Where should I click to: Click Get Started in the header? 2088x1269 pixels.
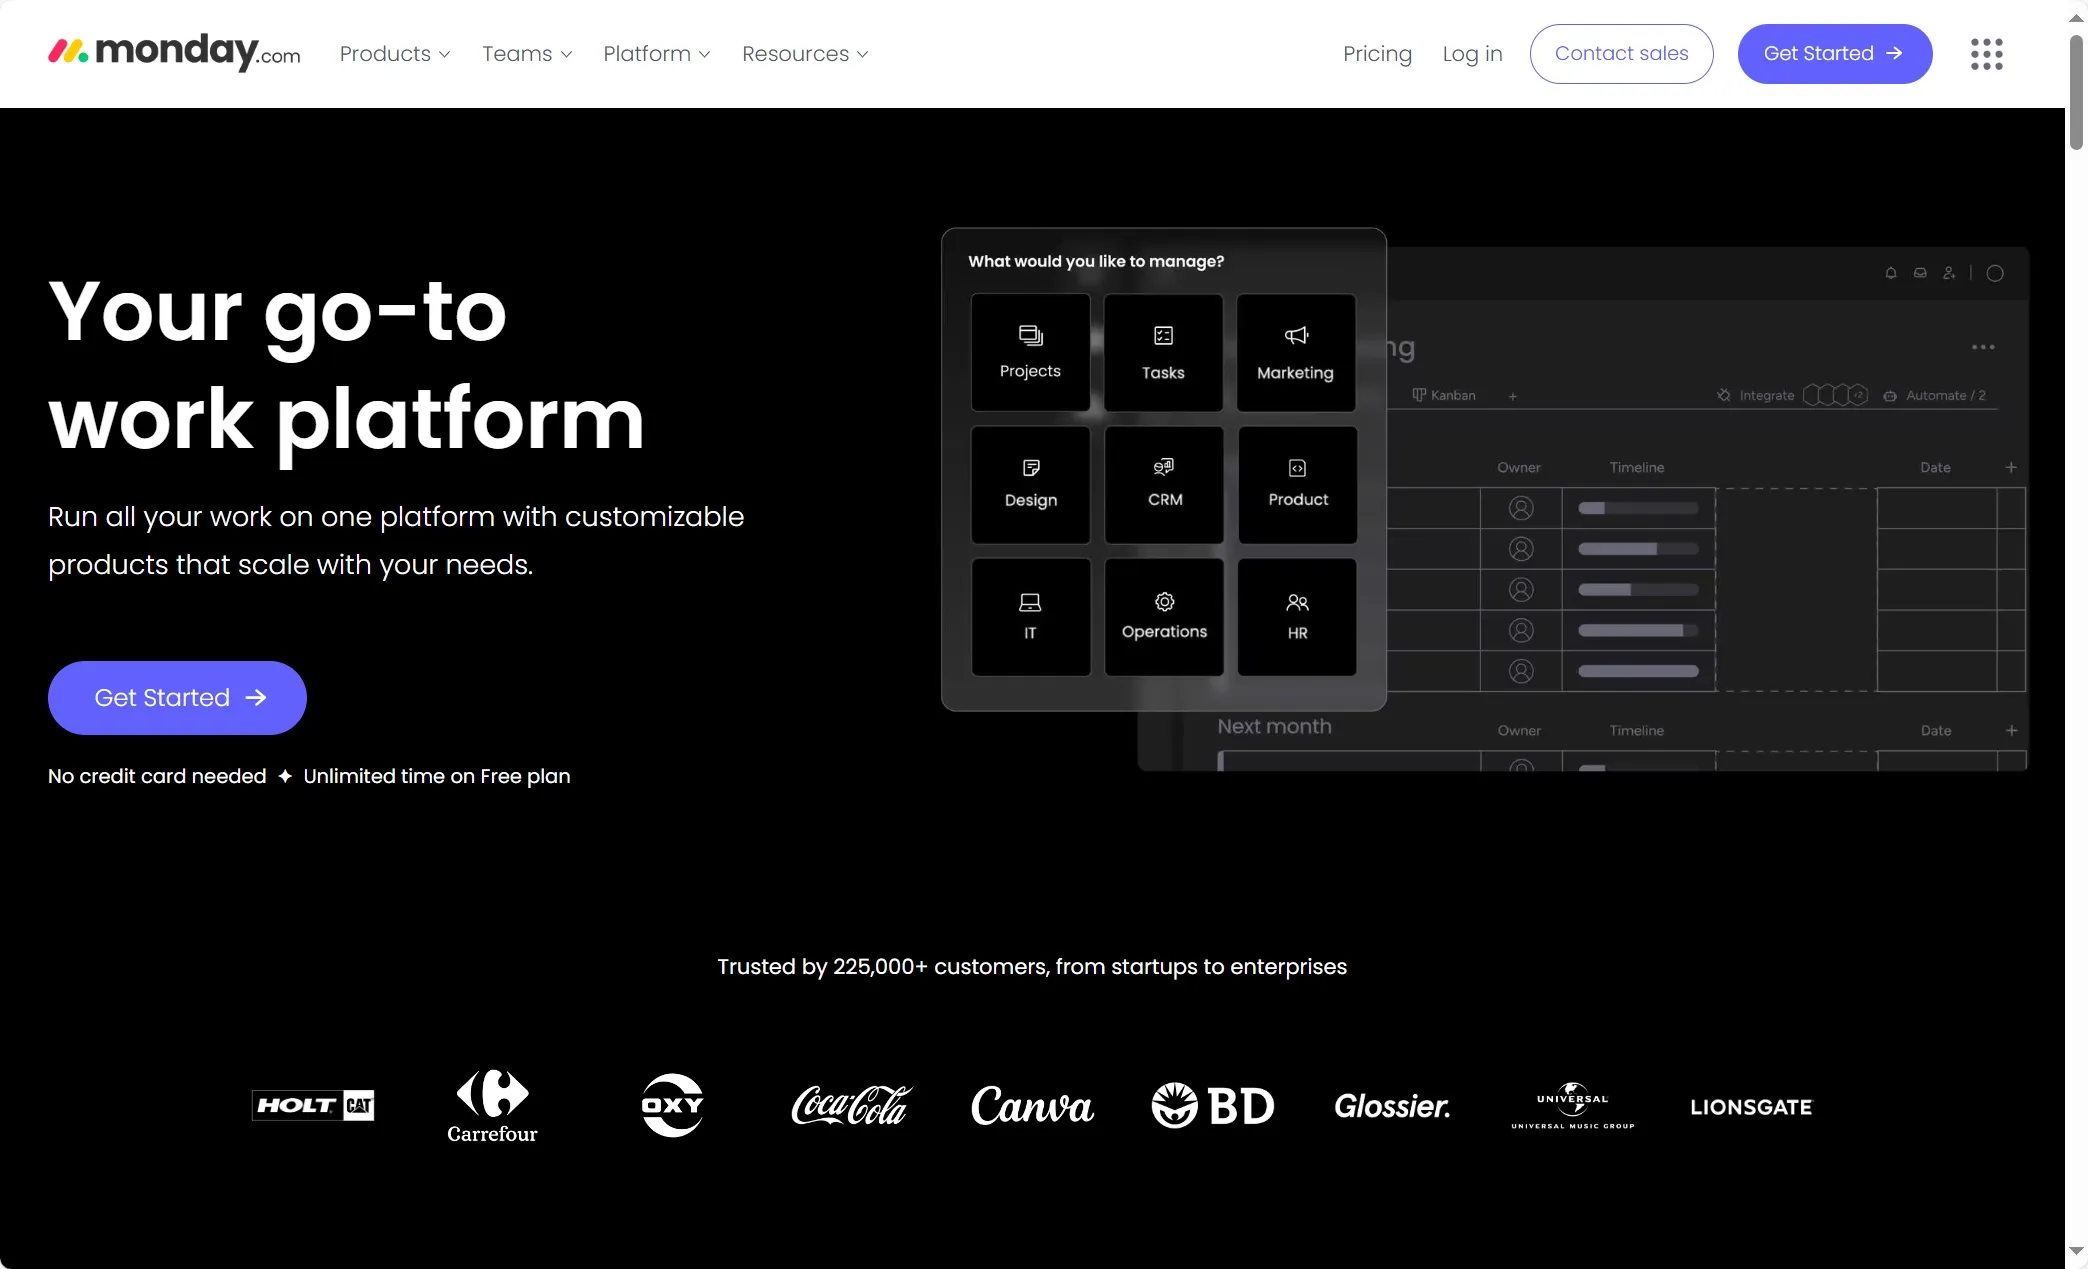1834,54
